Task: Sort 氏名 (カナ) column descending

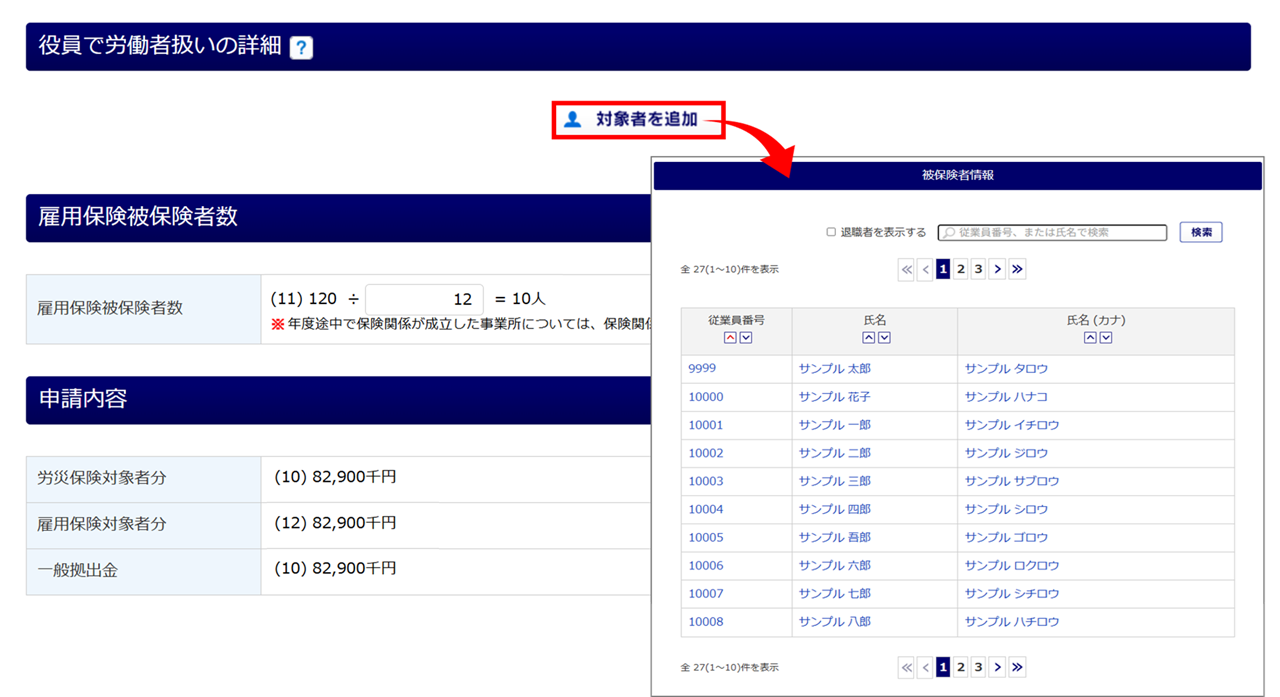Action: pos(1105,338)
